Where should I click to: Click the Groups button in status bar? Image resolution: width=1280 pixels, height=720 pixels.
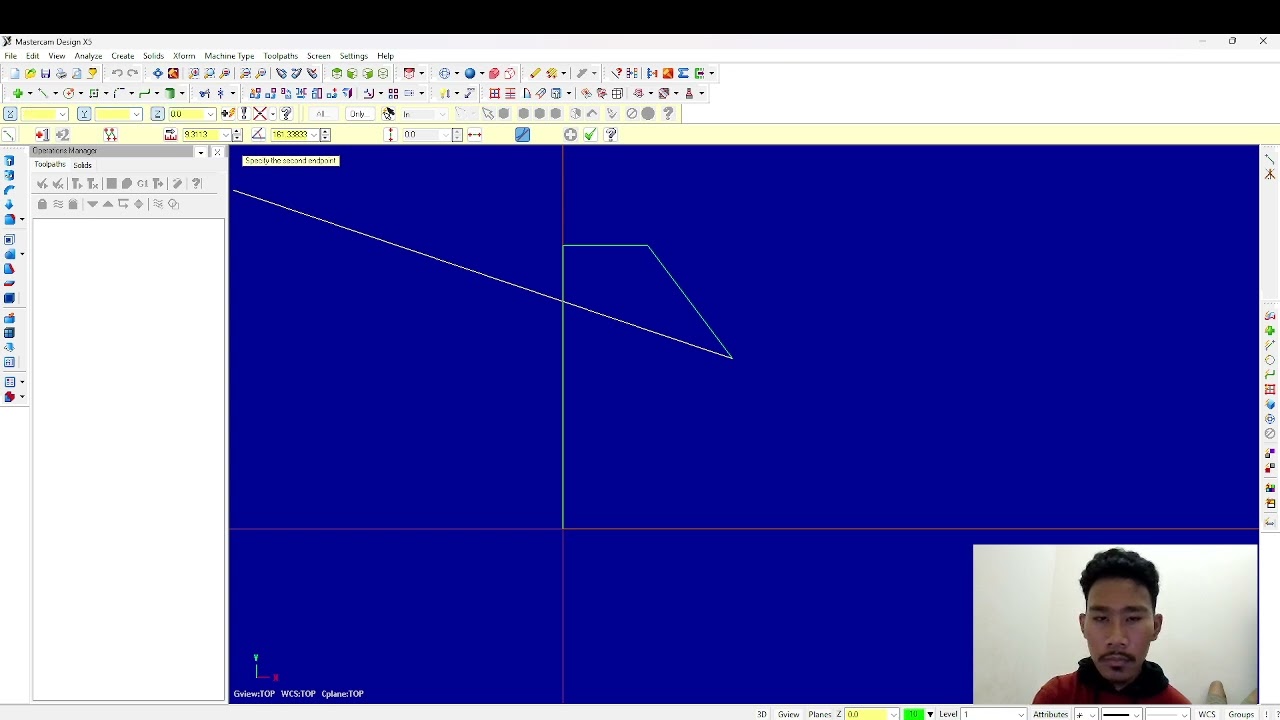[x=1241, y=714]
